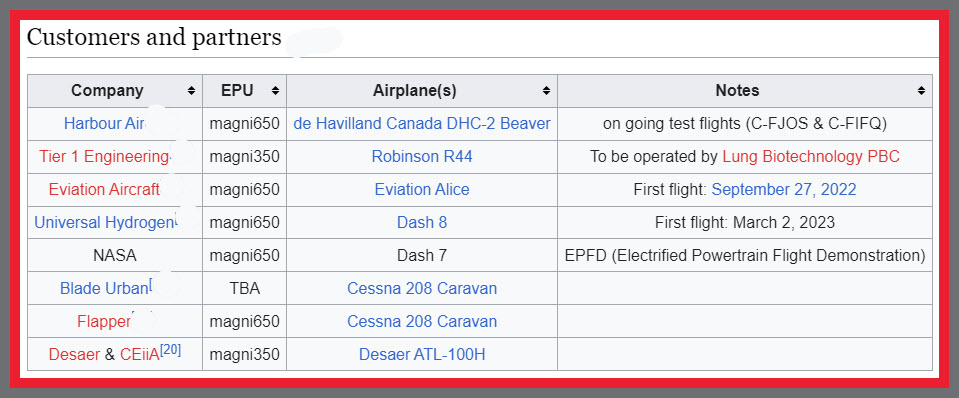The height and width of the screenshot is (398, 959).
Task: Visit the Blade Urban link
Action: pos(104,288)
